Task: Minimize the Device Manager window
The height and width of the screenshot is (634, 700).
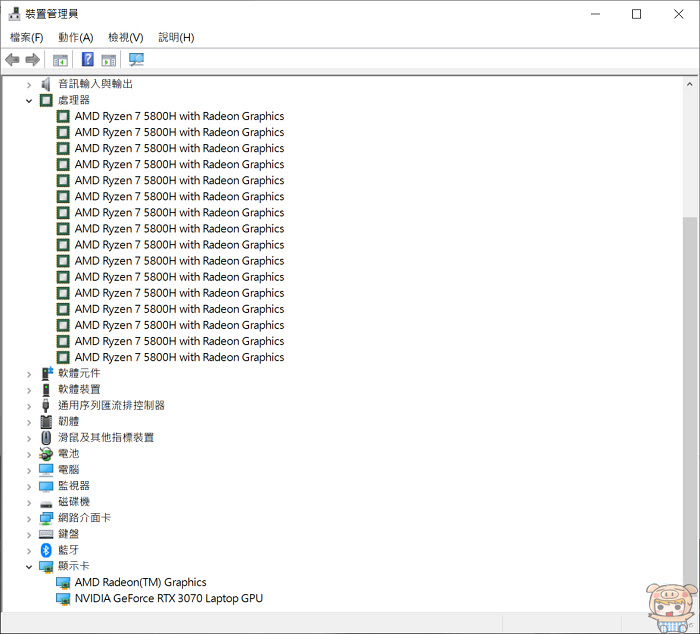Action: [595, 14]
